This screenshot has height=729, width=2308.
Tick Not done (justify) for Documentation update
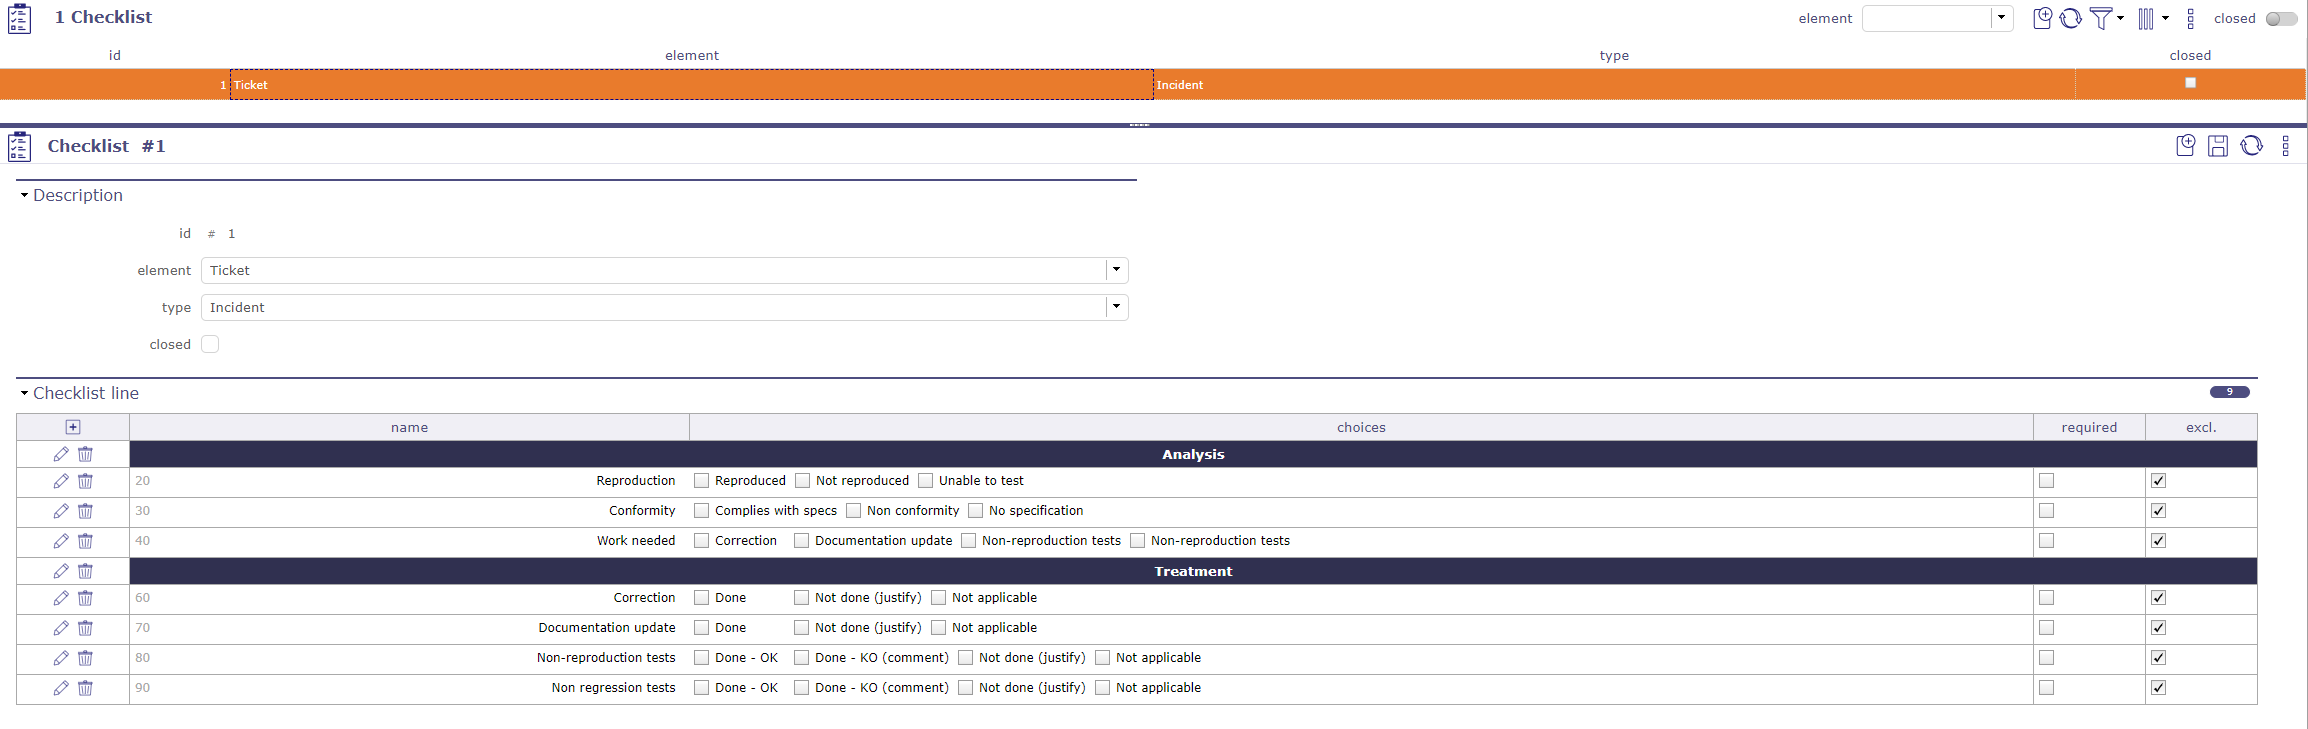pos(801,628)
